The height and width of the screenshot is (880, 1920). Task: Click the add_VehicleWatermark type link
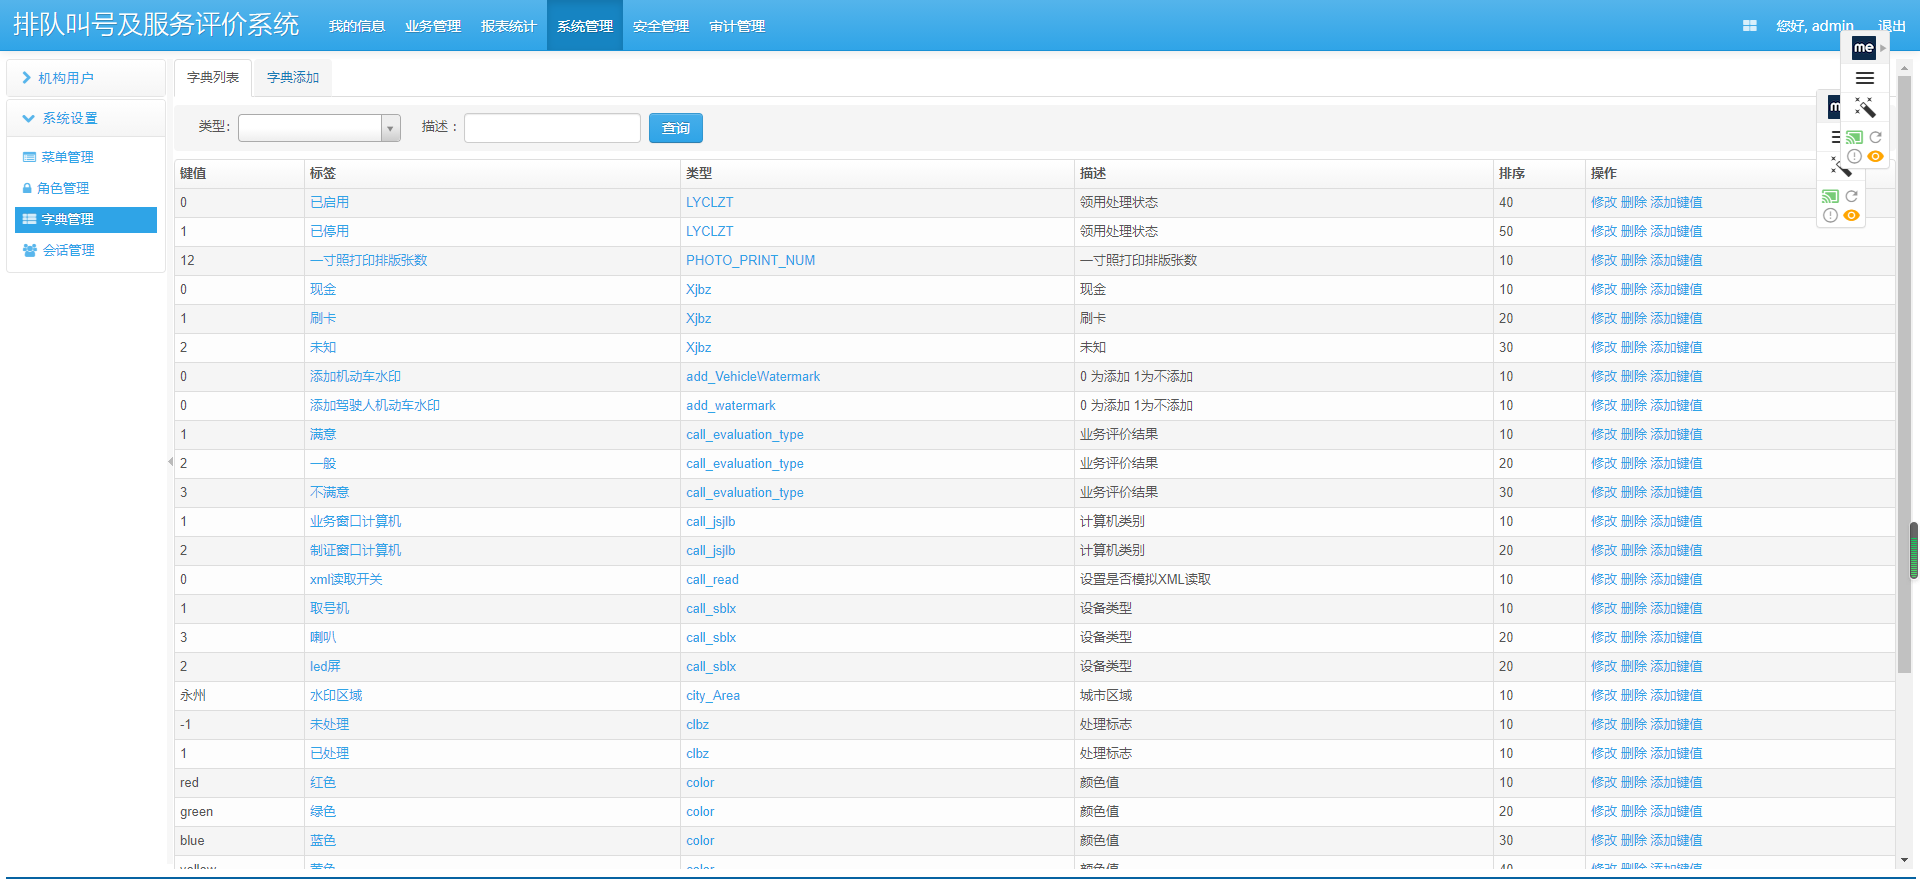pyautogui.click(x=753, y=376)
